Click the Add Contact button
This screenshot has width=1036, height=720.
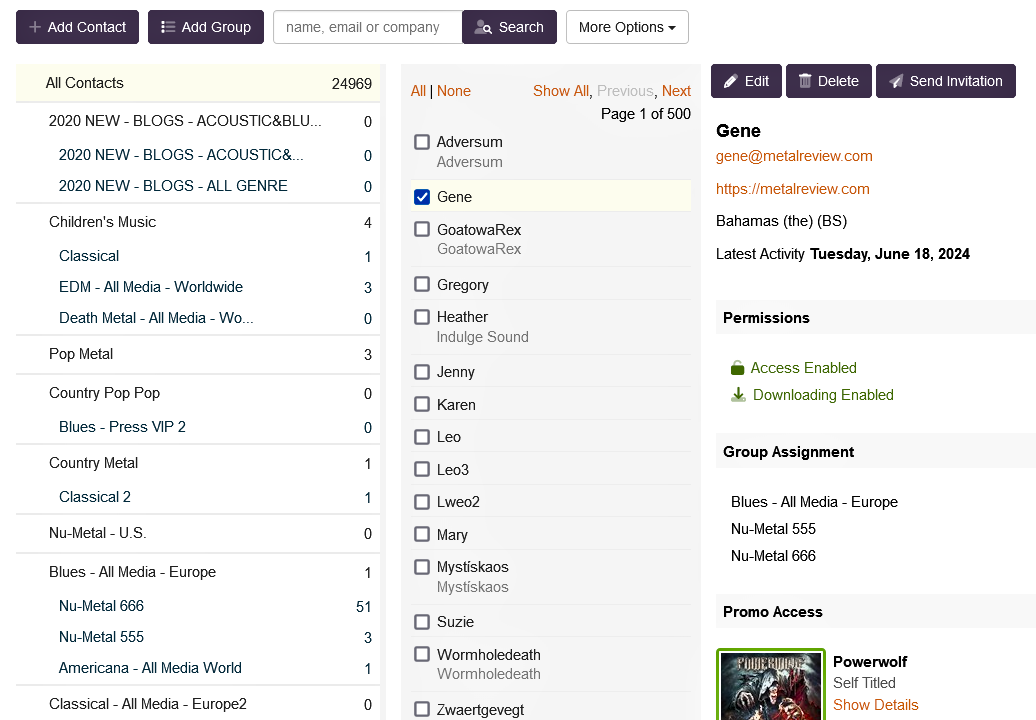pyautogui.click(x=77, y=27)
